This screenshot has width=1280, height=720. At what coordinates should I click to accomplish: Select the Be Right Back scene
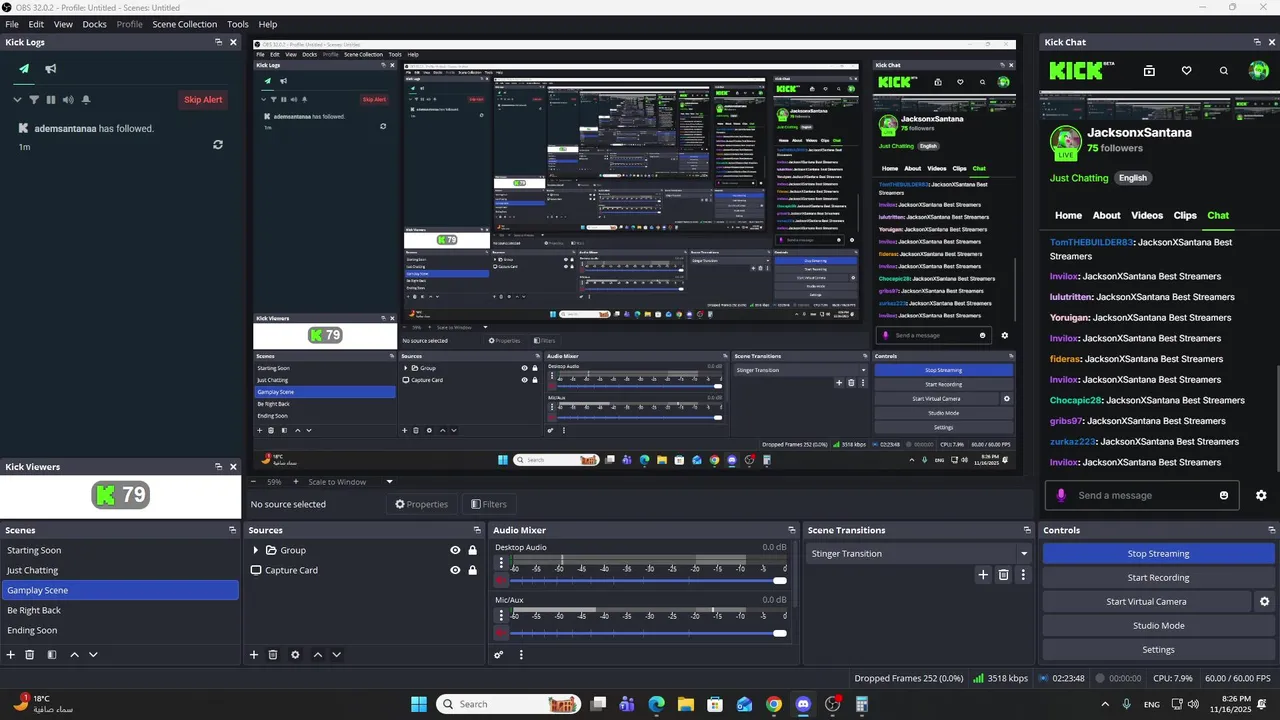pos(120,610)
